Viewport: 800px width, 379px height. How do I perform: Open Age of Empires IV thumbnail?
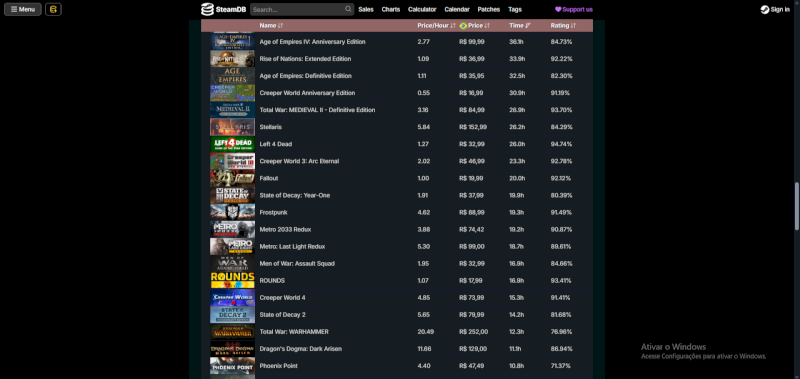pos(233,41)
